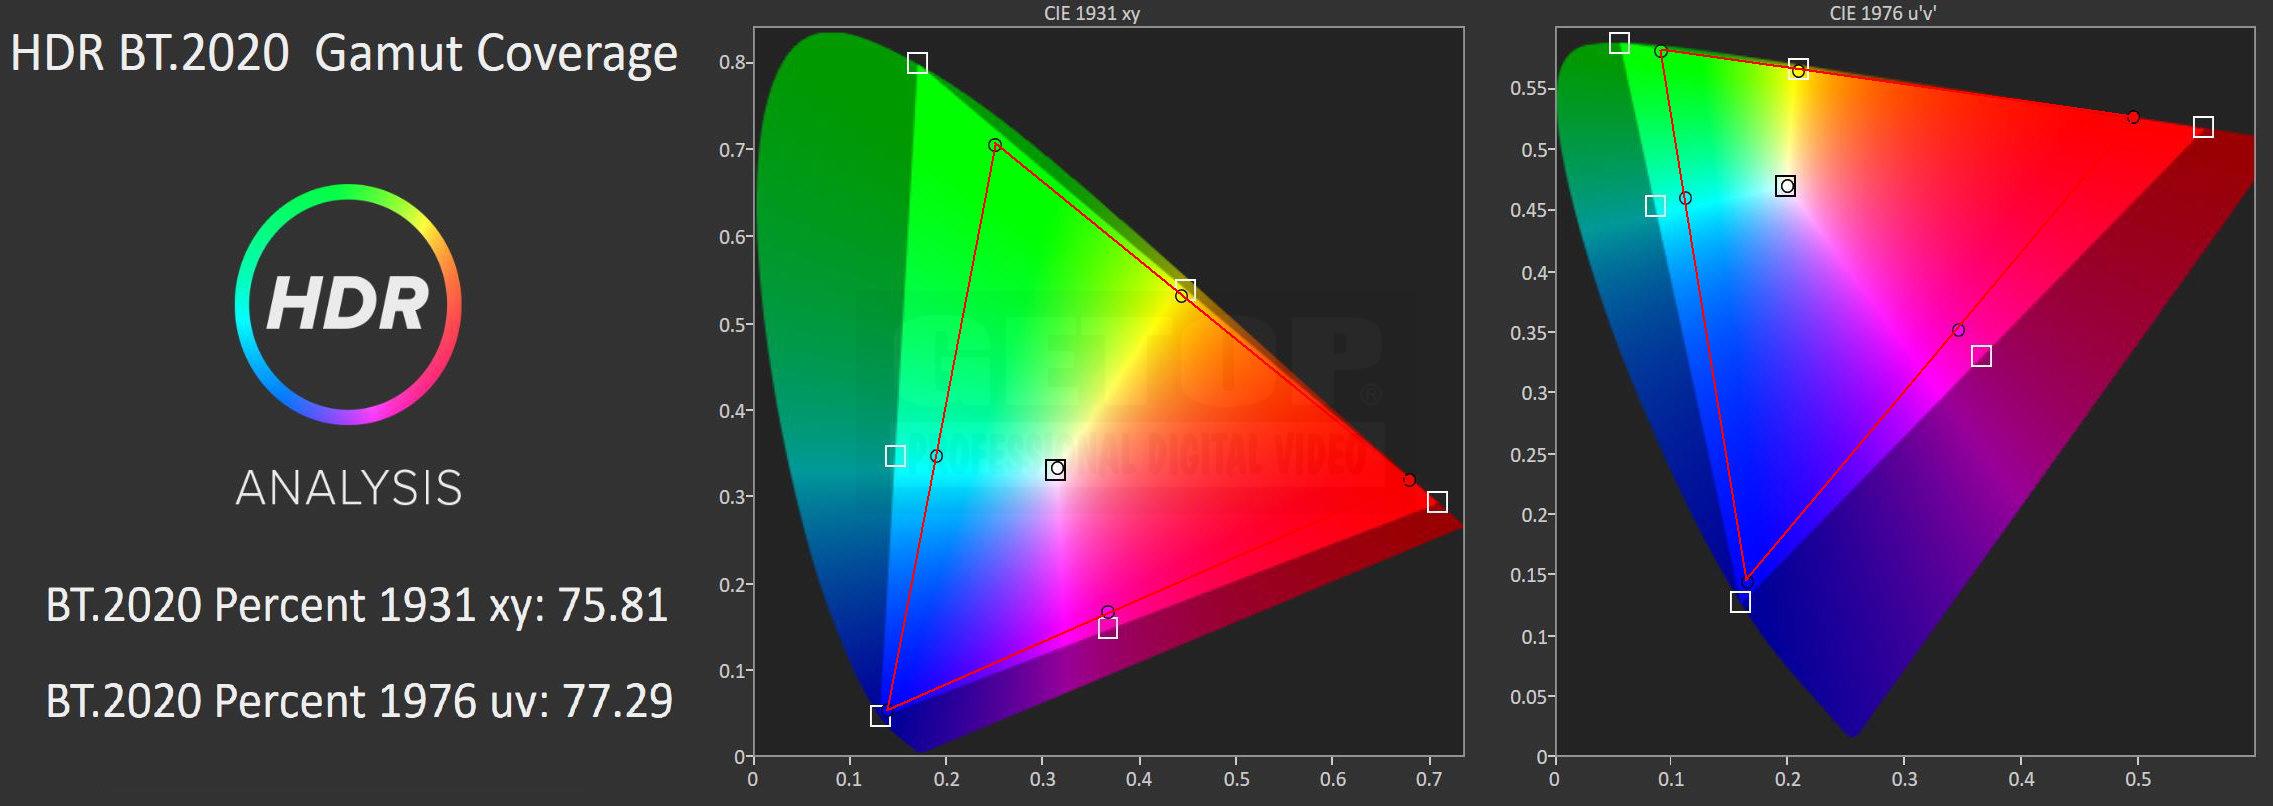
Task: Select white point marker in CIE 1931 chart
Action: click(1056, 469)
